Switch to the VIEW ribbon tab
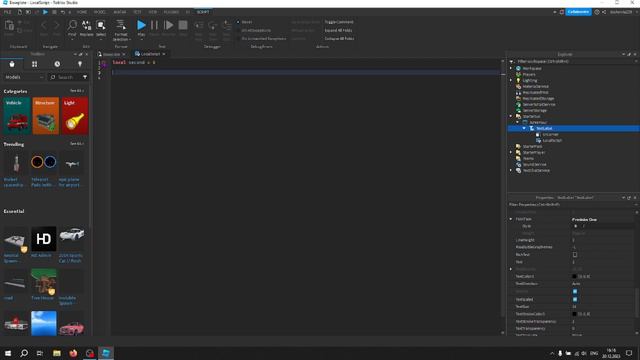Screen dimensions: 640x360 coord(153,12)
